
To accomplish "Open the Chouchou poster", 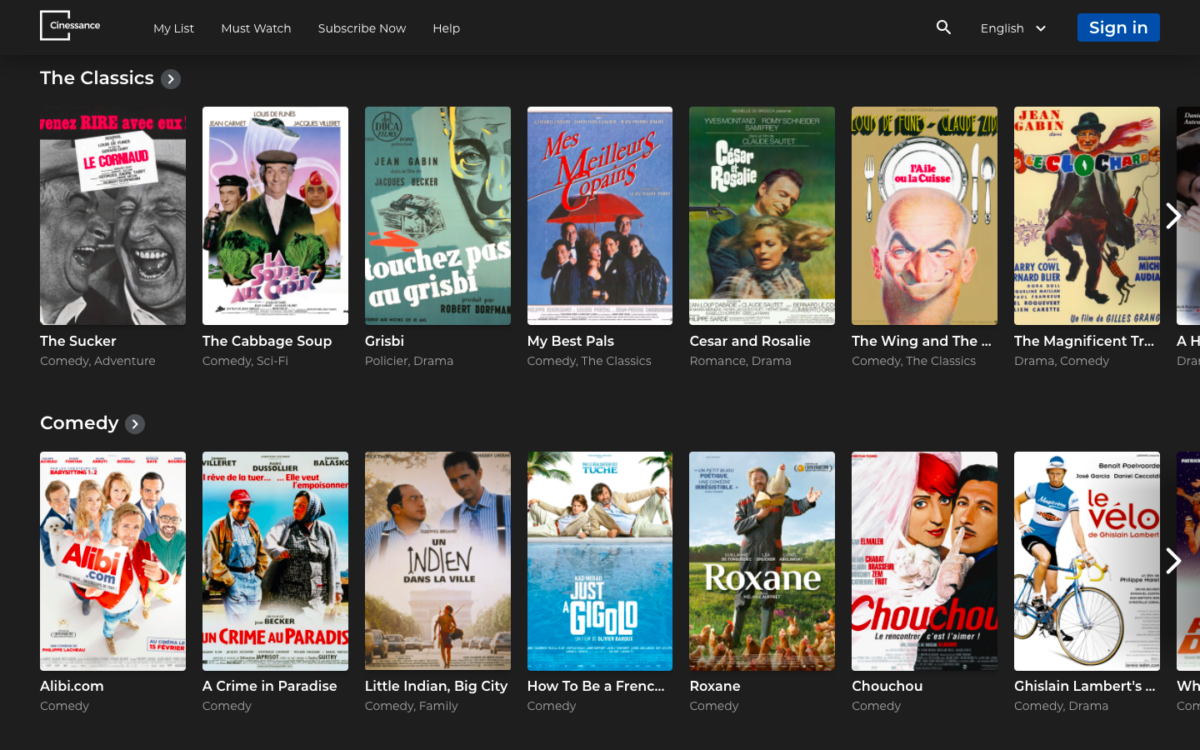I will click(925, 561).
